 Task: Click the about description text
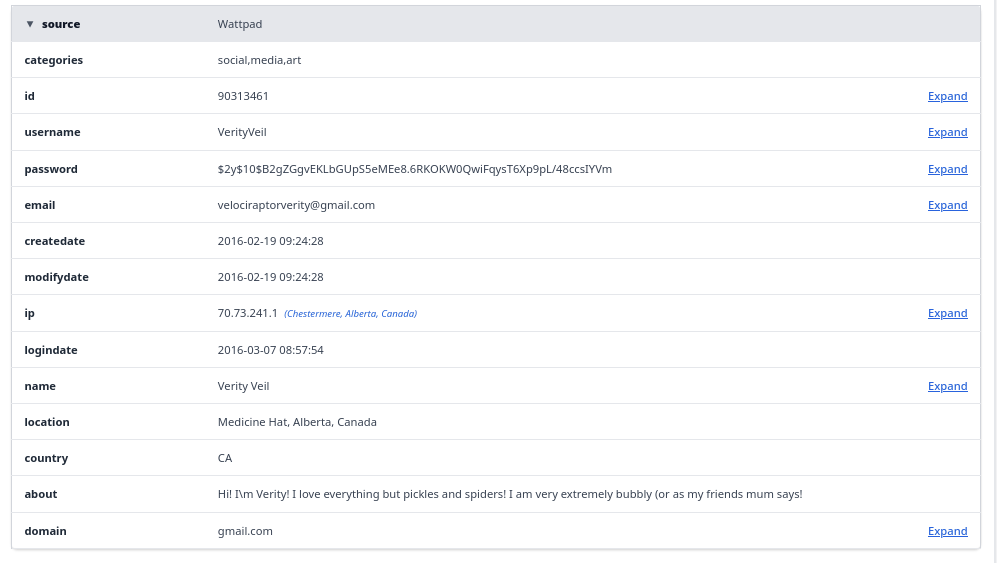[510, 495]
